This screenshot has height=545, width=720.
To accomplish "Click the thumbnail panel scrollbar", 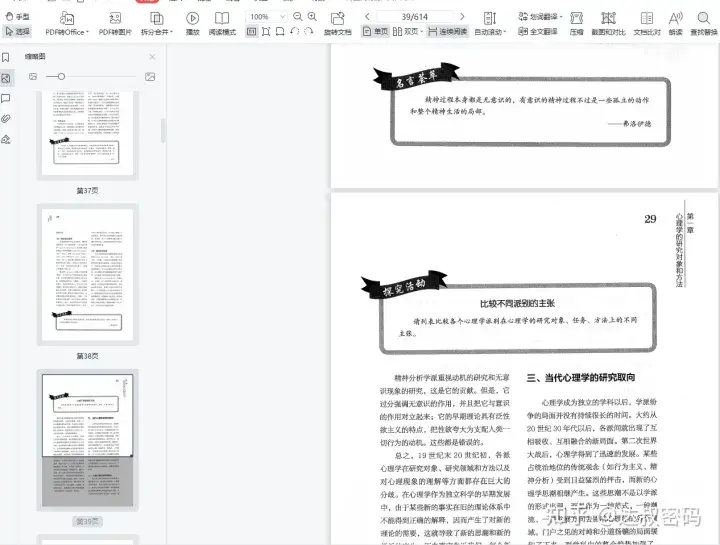I will click(163, 130).
